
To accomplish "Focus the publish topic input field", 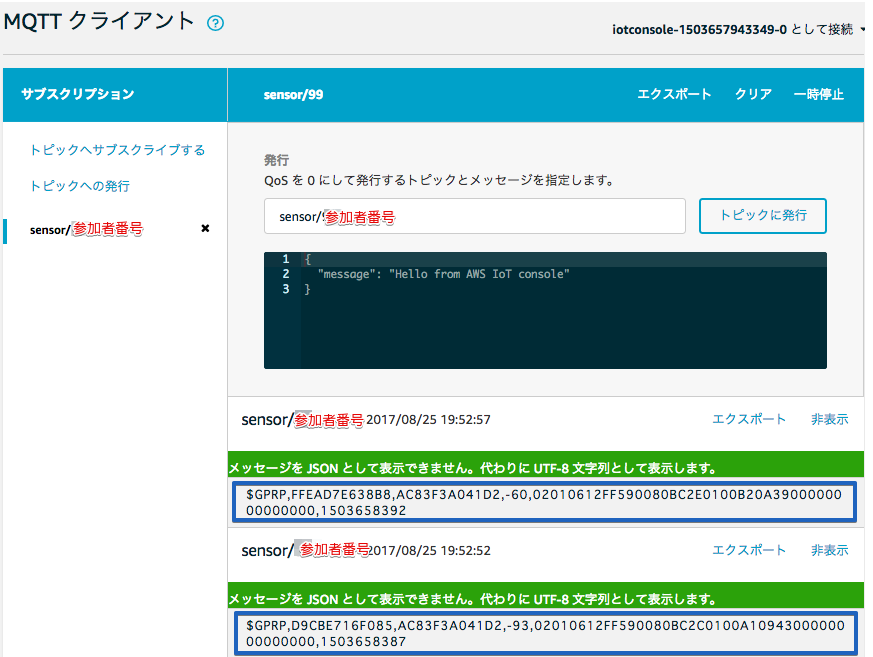I will [x=474, y=216].
